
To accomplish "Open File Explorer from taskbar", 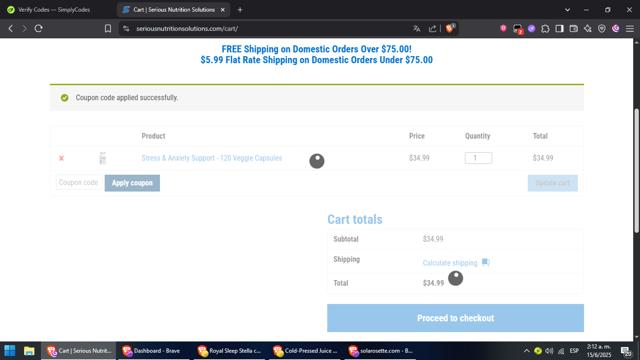I will pyautogui.click(x=29, y=351).
